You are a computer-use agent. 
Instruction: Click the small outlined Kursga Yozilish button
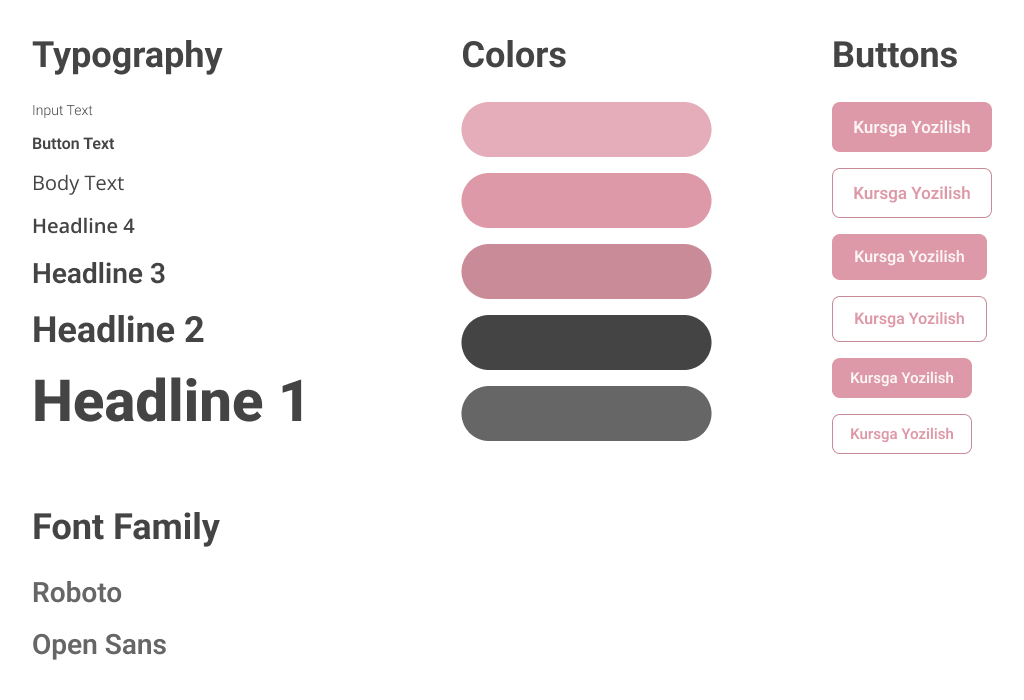[902, 434]
